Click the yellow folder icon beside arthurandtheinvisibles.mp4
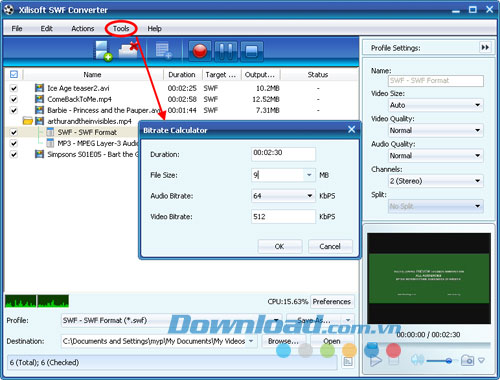 click(28, 121)
